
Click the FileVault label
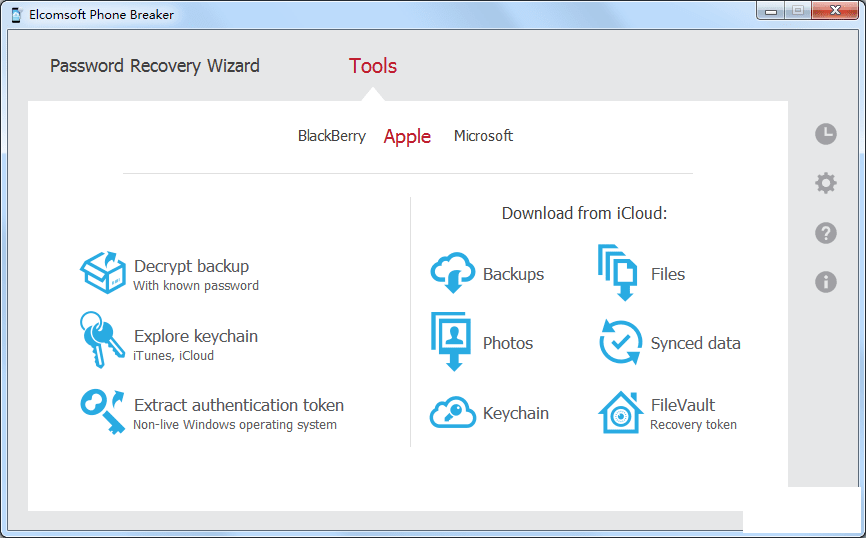683,405
